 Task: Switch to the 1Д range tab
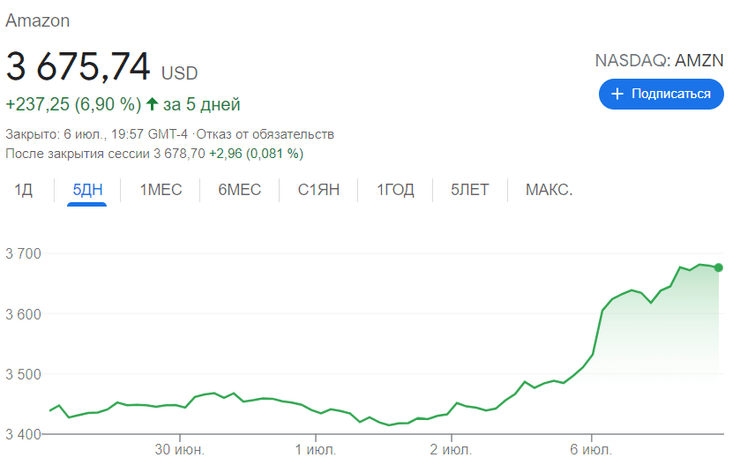[x=23, y=190]
